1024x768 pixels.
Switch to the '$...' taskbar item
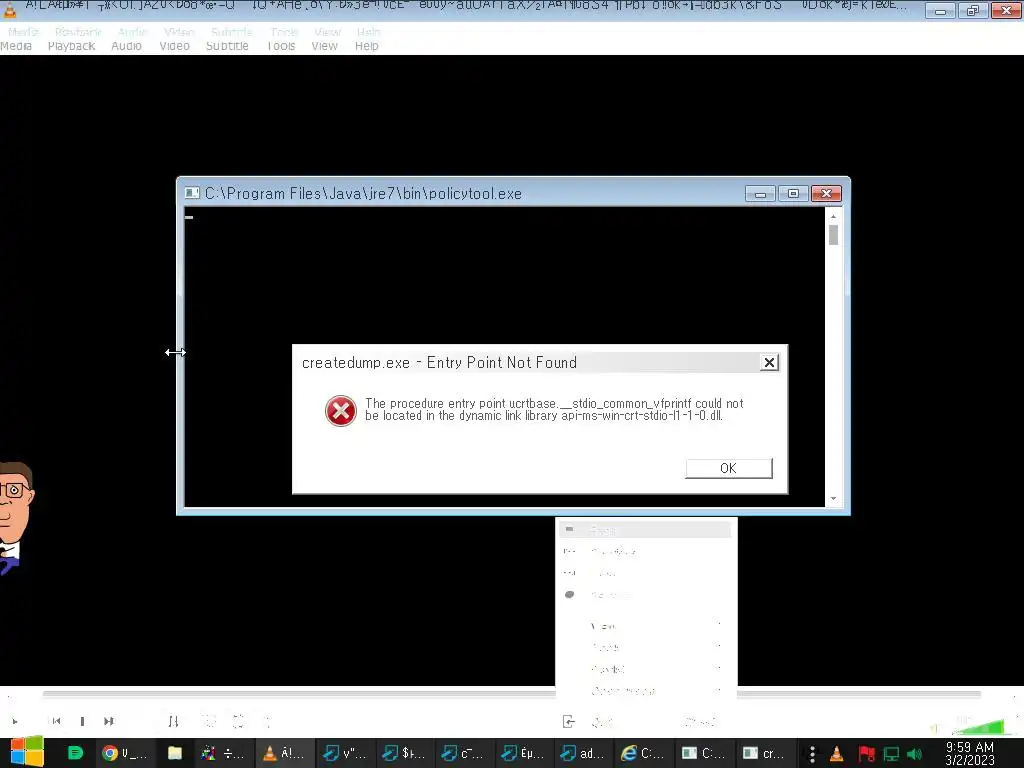403,753
